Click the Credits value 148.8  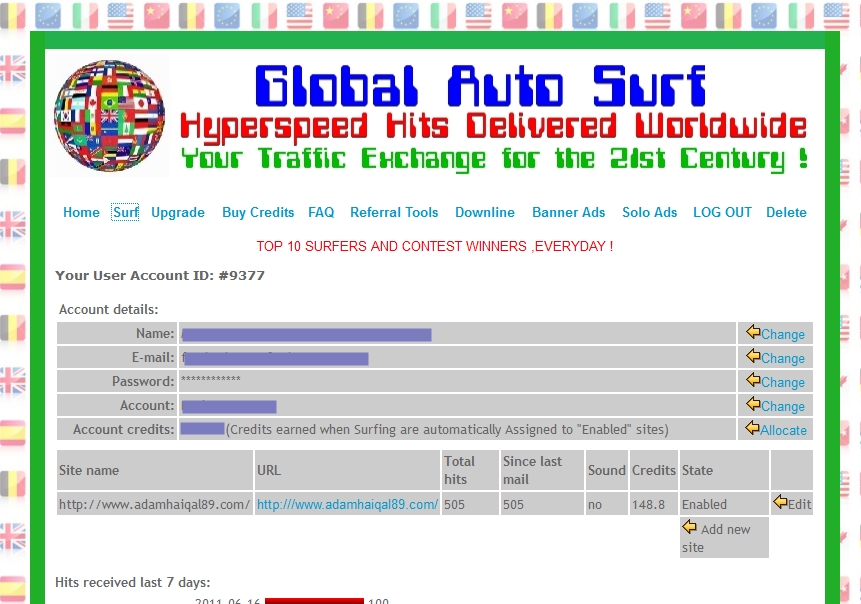648,505
